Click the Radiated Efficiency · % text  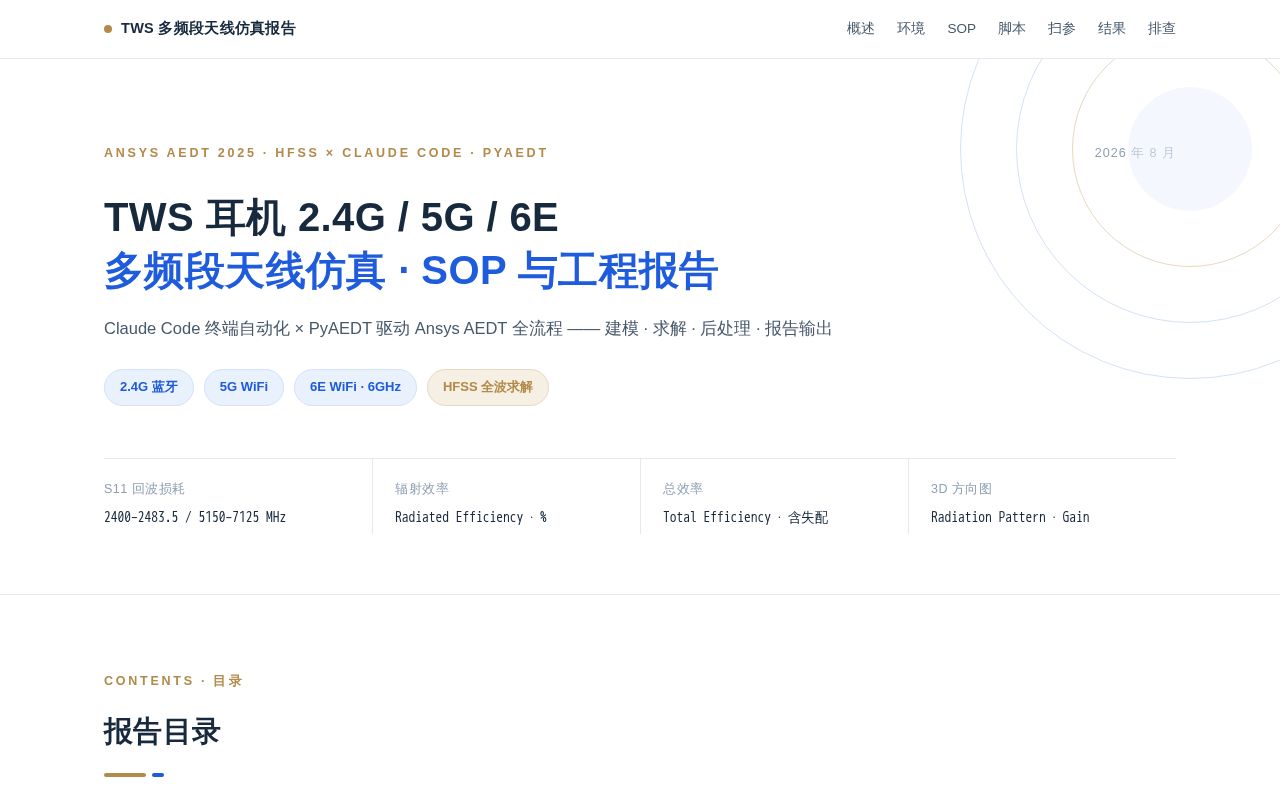point(471,518)
